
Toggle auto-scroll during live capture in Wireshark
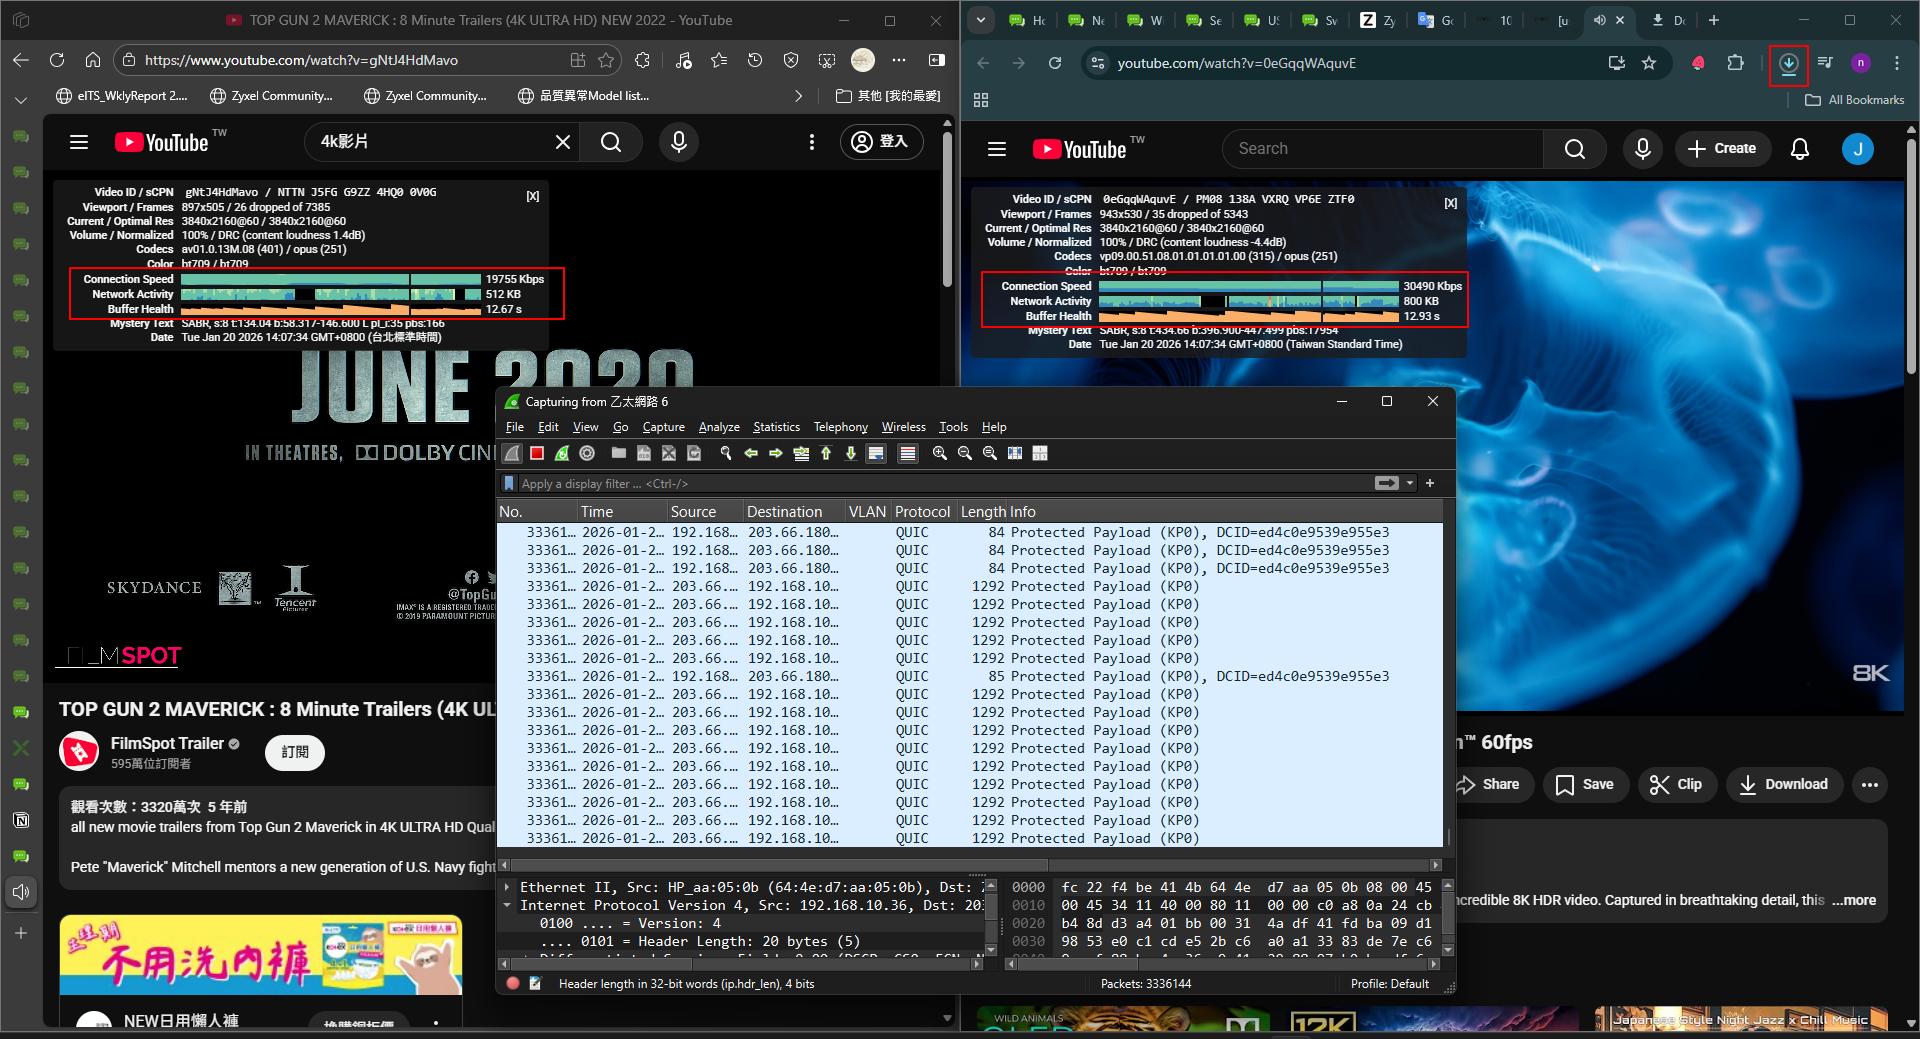tap(876, 453)
